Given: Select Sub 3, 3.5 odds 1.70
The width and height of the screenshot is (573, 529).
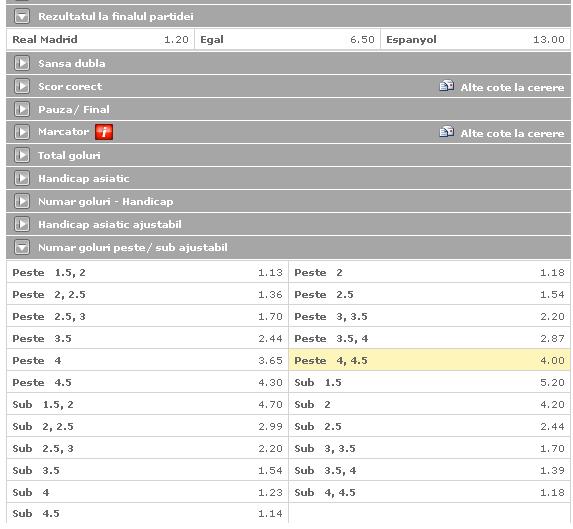Looking at the screenshot, I should [429, 448].
